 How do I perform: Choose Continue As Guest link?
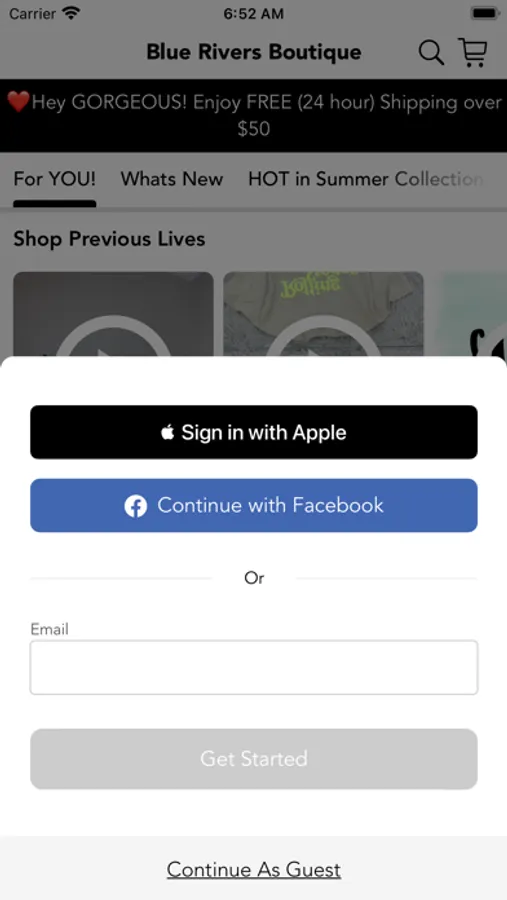click(254, 870)
